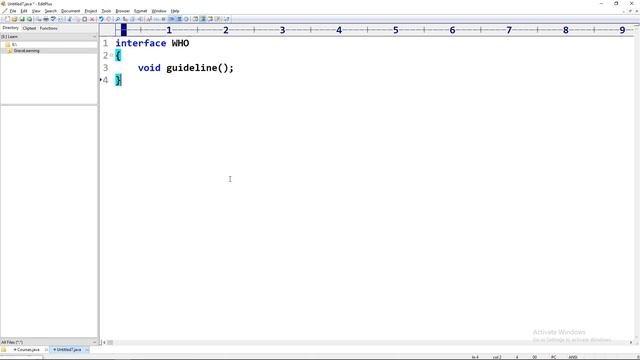Click the closing brace on line 4
Image resolution: width=640 pixels, height=360 pixels.
(118, 80)
